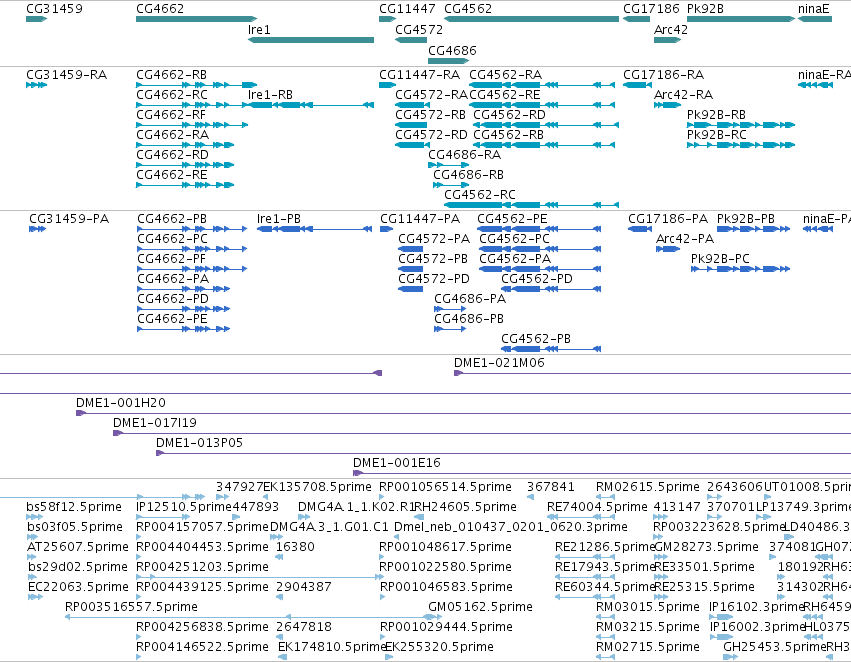
Task: Select transcript CG4662-RD label
Action: coord(173,155)
